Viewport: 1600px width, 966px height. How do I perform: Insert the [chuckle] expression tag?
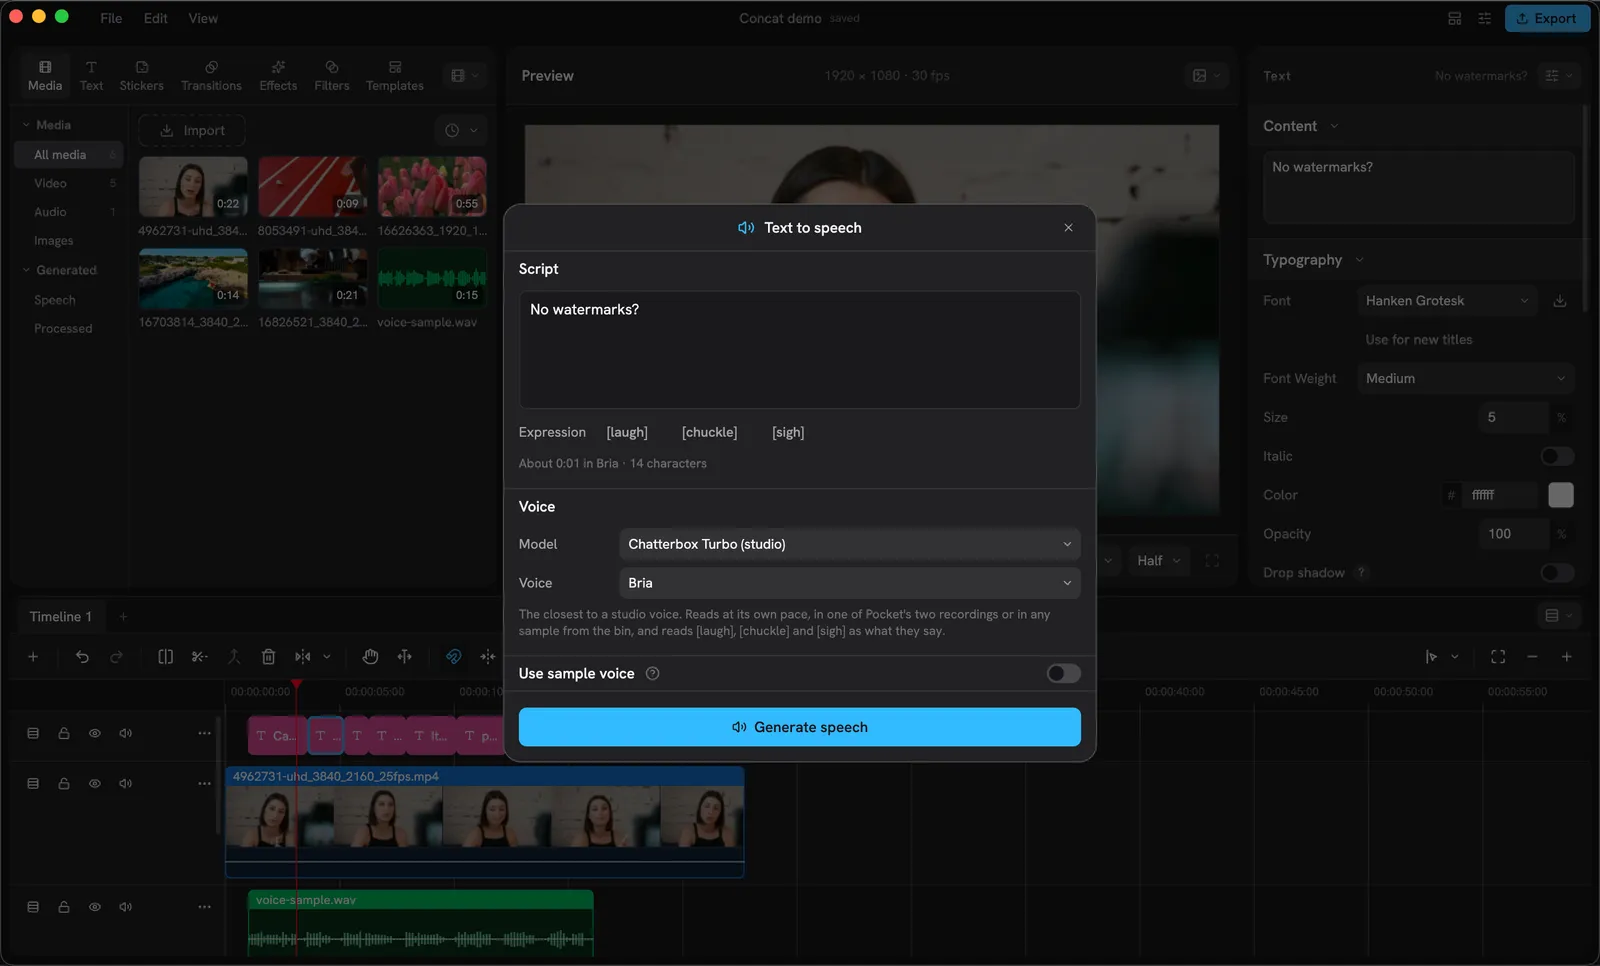pos(709,433)
